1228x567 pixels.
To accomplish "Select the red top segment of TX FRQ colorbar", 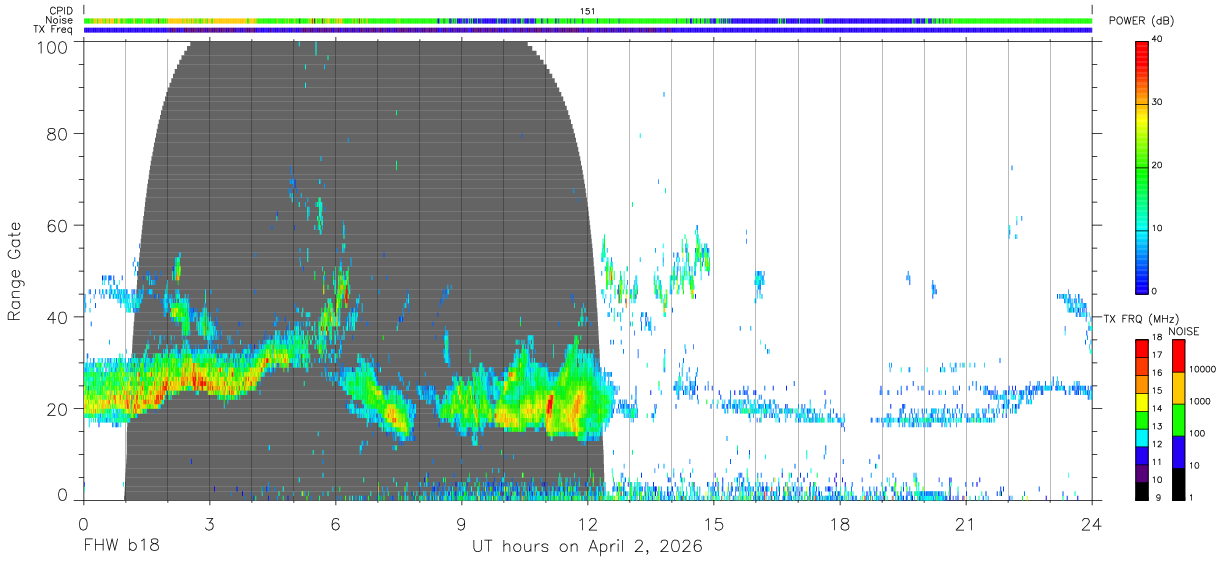I will (x=1142, y=349).
